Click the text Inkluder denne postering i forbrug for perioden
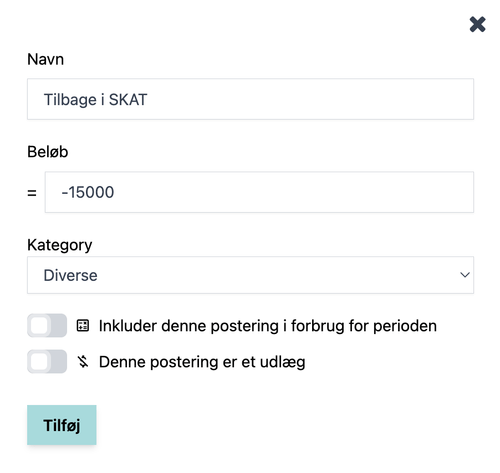 [268, 326]
